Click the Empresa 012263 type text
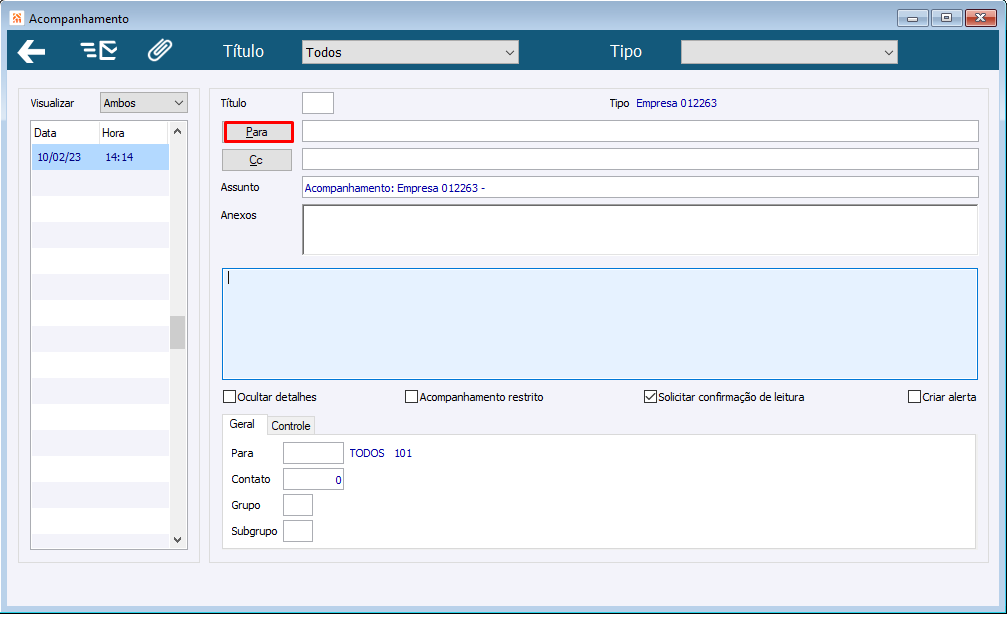The width and height of the screenshot is (1008, 618). [676, 103]
